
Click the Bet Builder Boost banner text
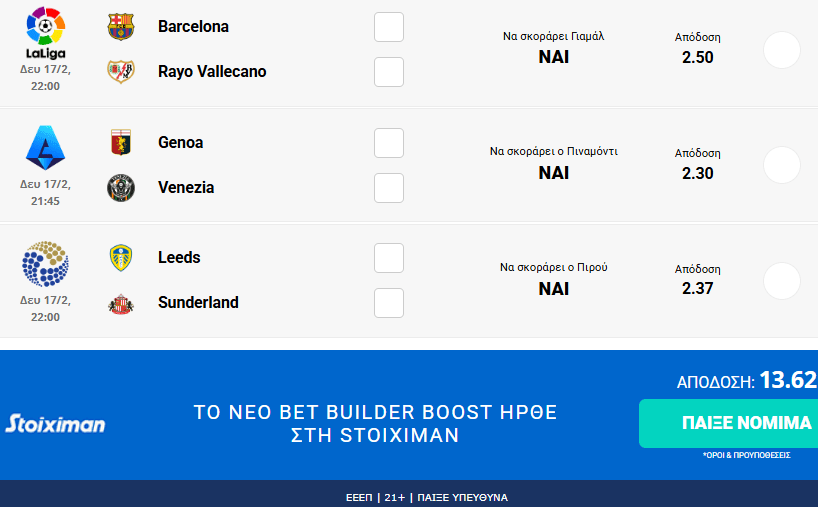(375, 424)
